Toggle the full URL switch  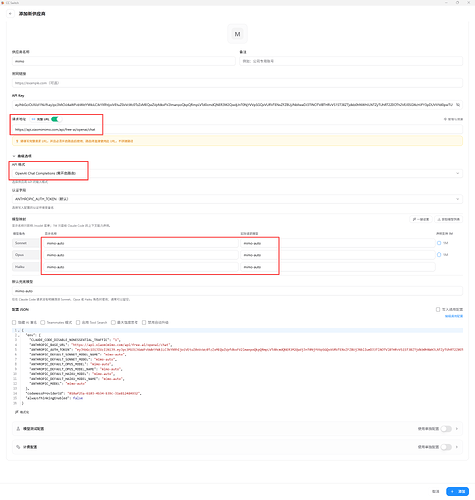click(56, 119)
